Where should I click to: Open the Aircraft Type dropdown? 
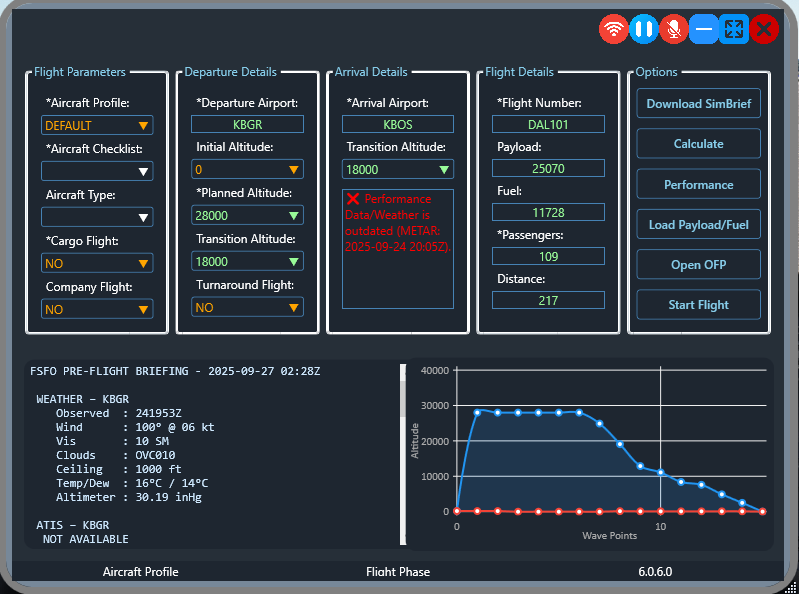click(97, 217)
